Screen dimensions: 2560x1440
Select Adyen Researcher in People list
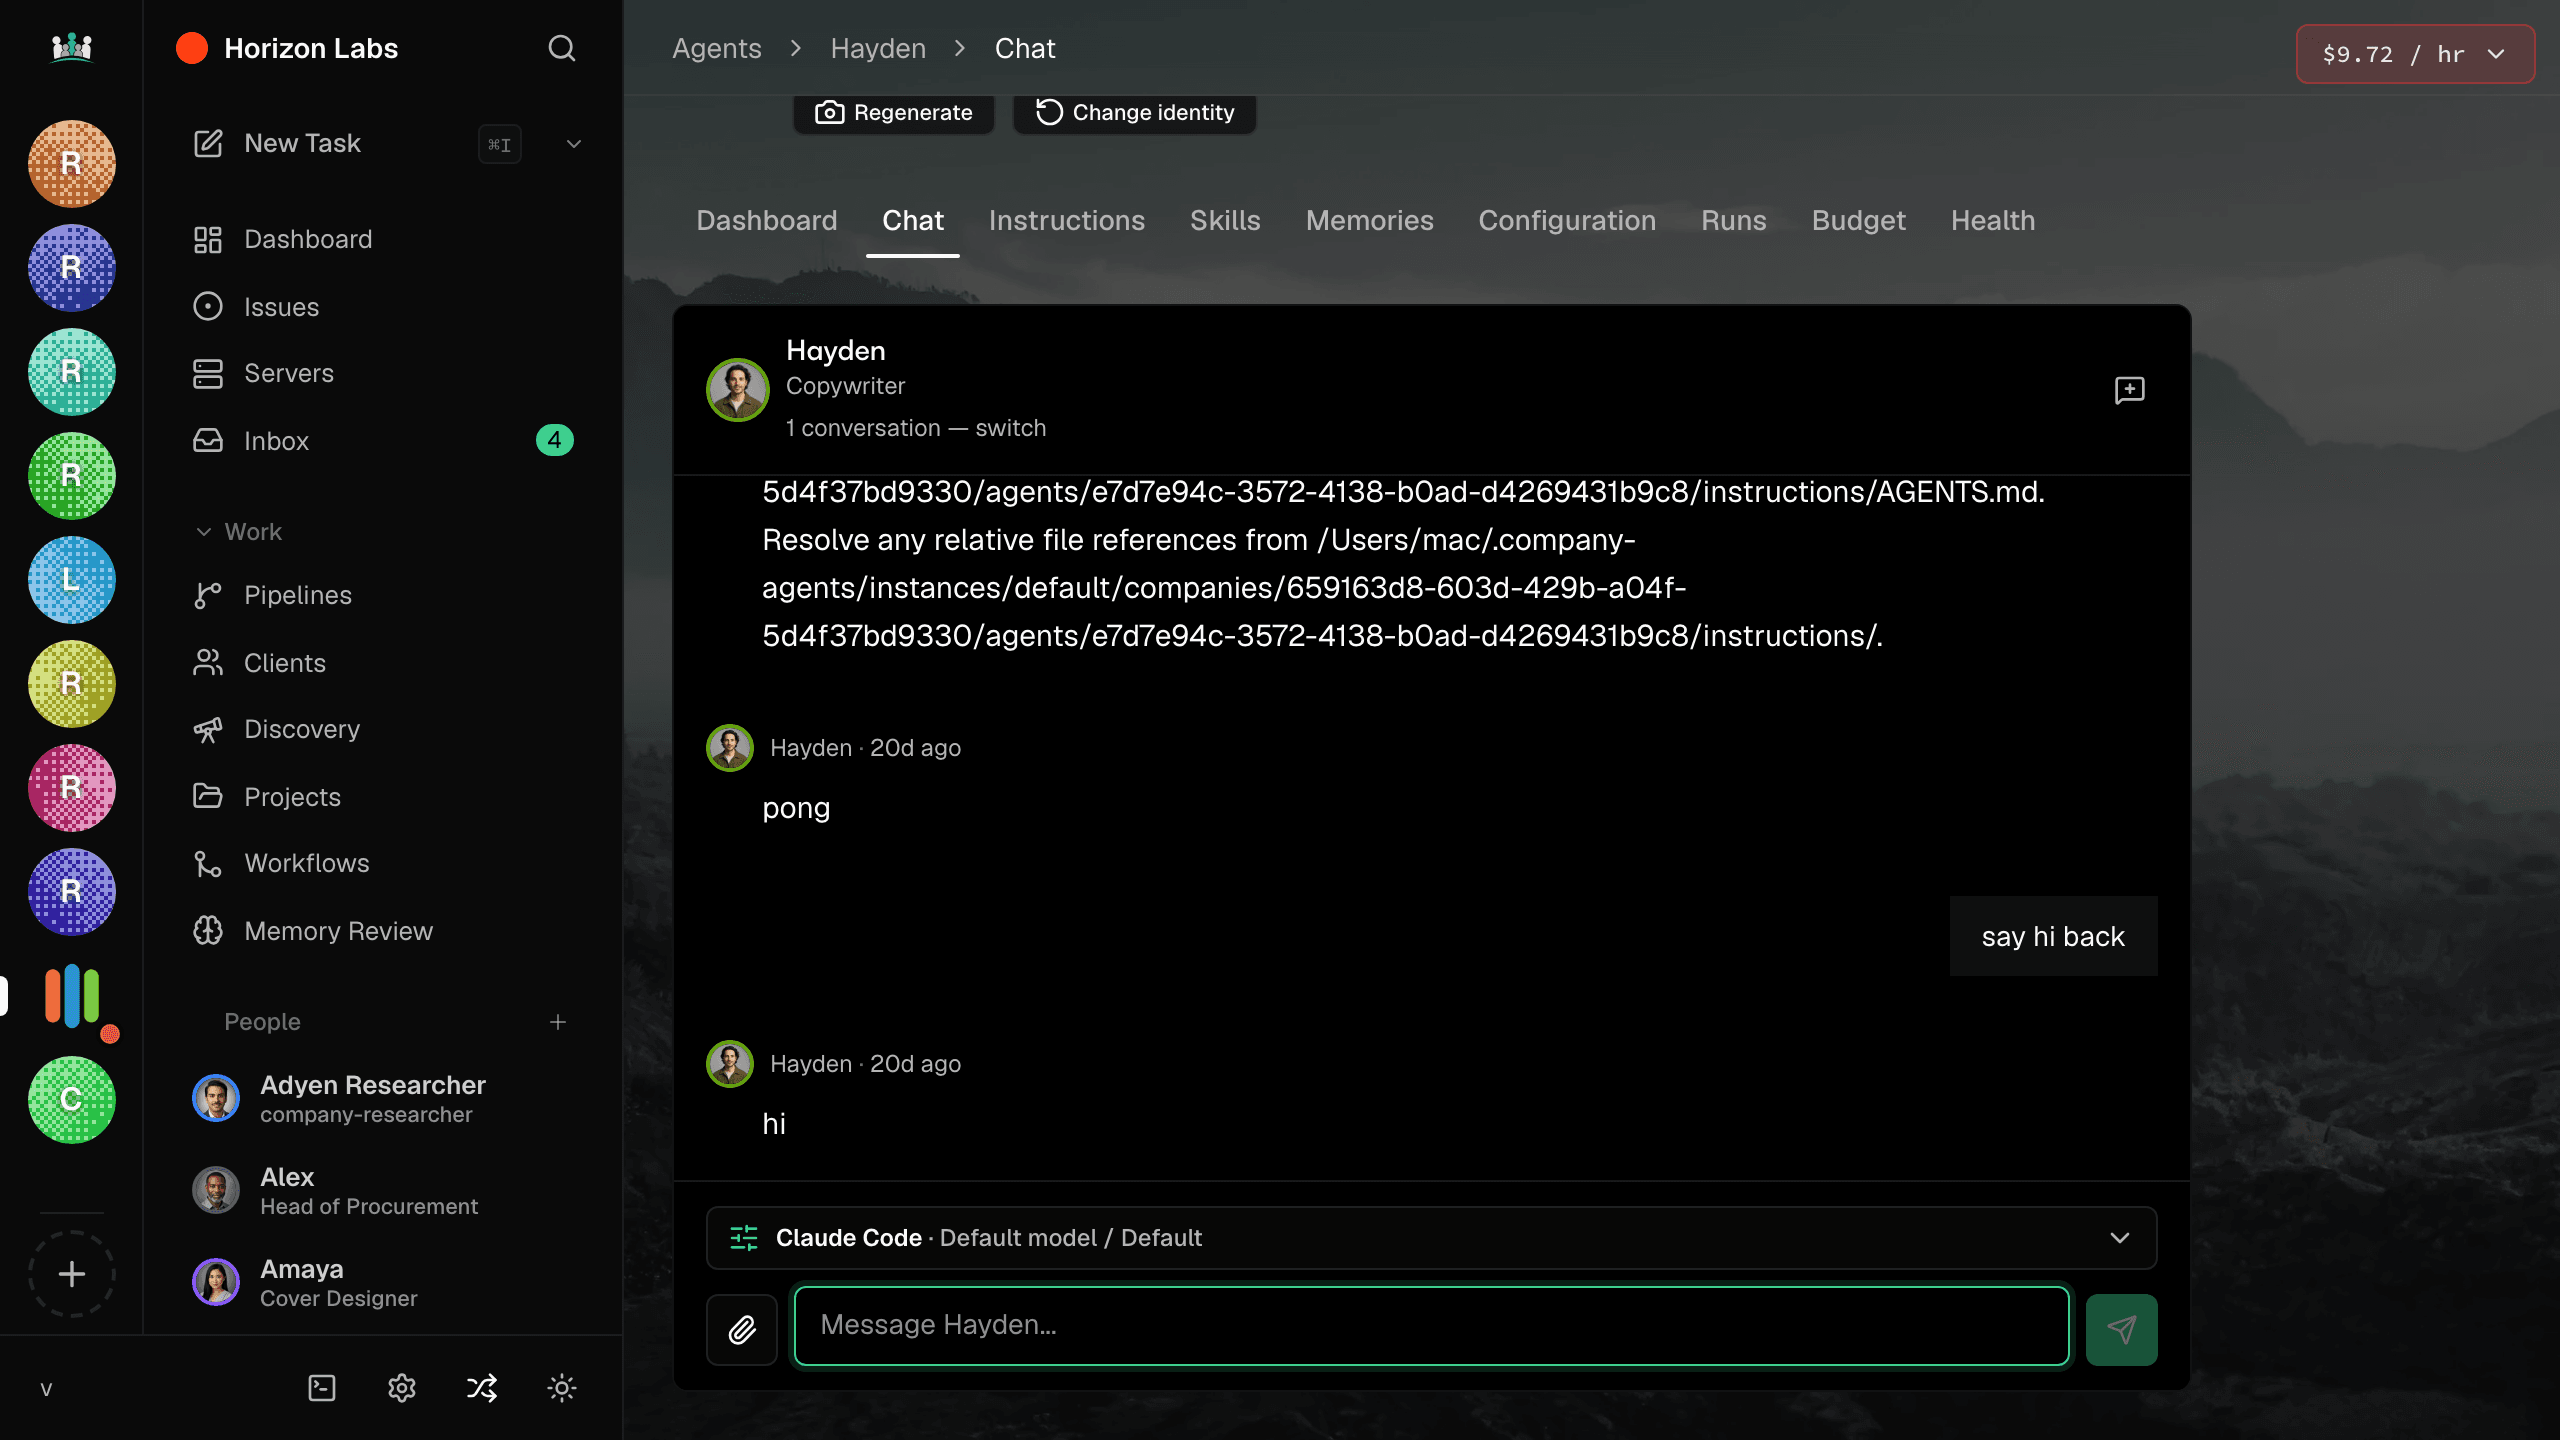click(x=383, y=1098)
